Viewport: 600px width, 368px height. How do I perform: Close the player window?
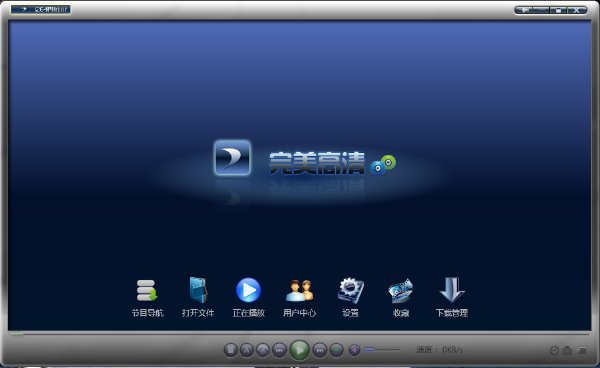(x=577, y=10)
